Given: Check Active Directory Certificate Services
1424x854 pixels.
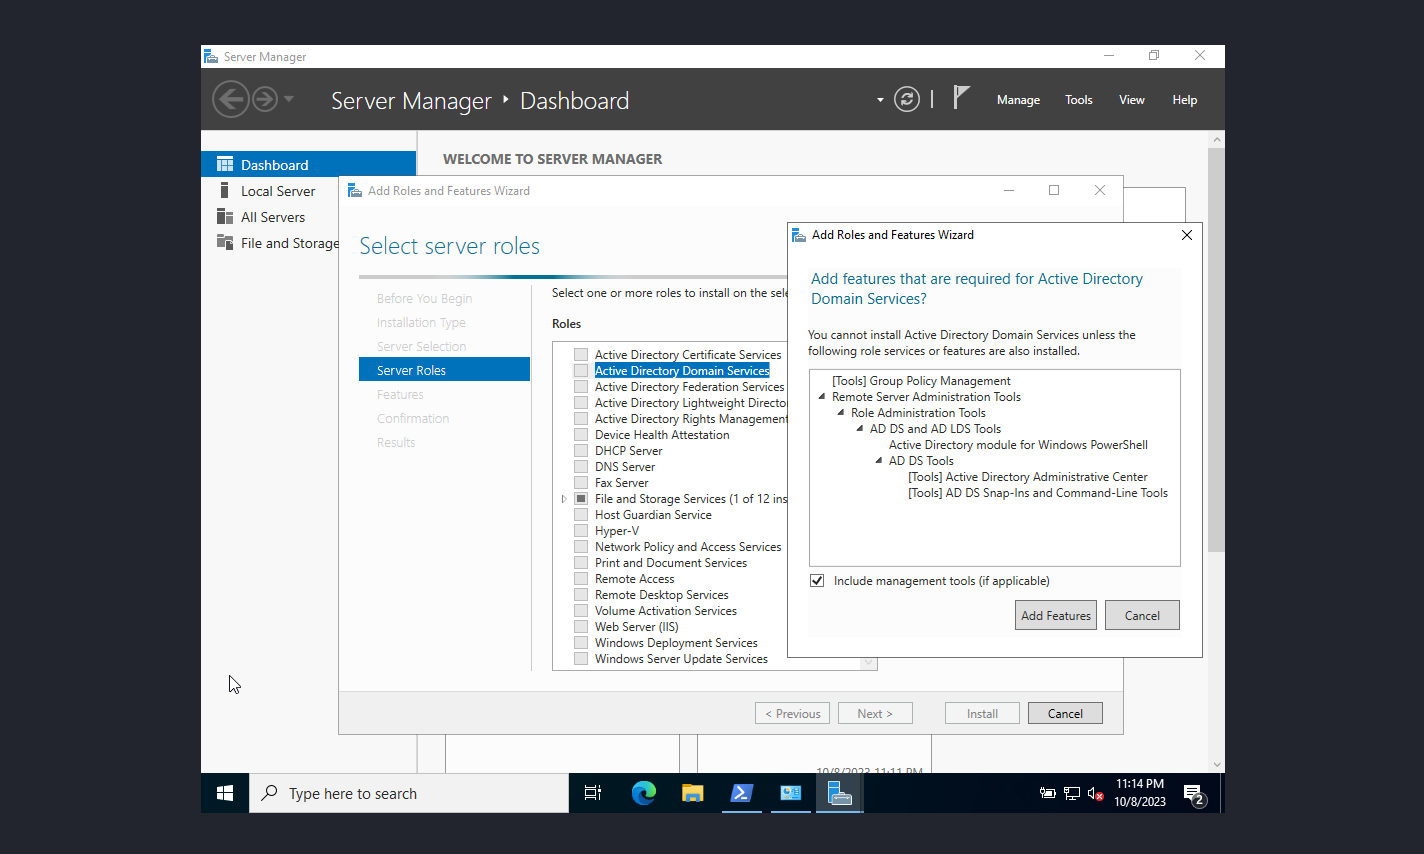Looking at the screenshot, I should pos(581,355).
